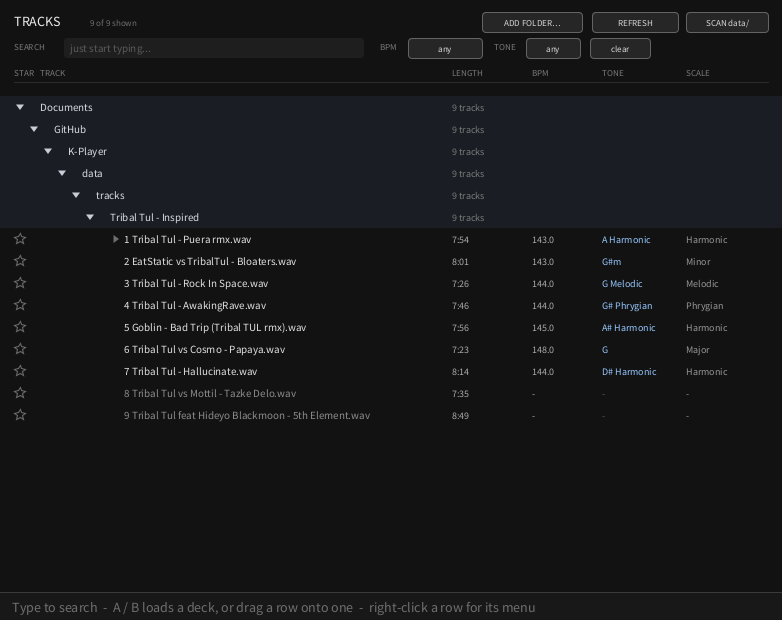Click the A Harmonic tone link
Image resolution: width=782 pixels, height=620 pixels.
(626, 239)
